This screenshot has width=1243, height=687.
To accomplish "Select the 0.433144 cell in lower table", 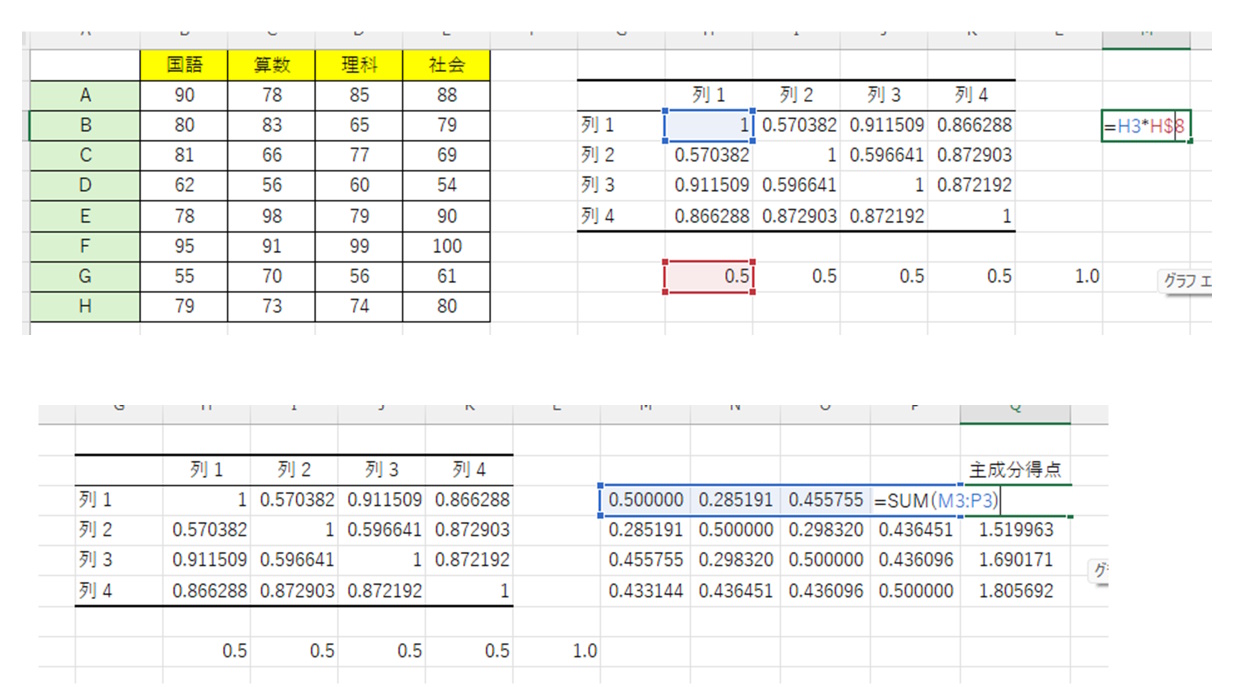I will (x=645, y=591).
